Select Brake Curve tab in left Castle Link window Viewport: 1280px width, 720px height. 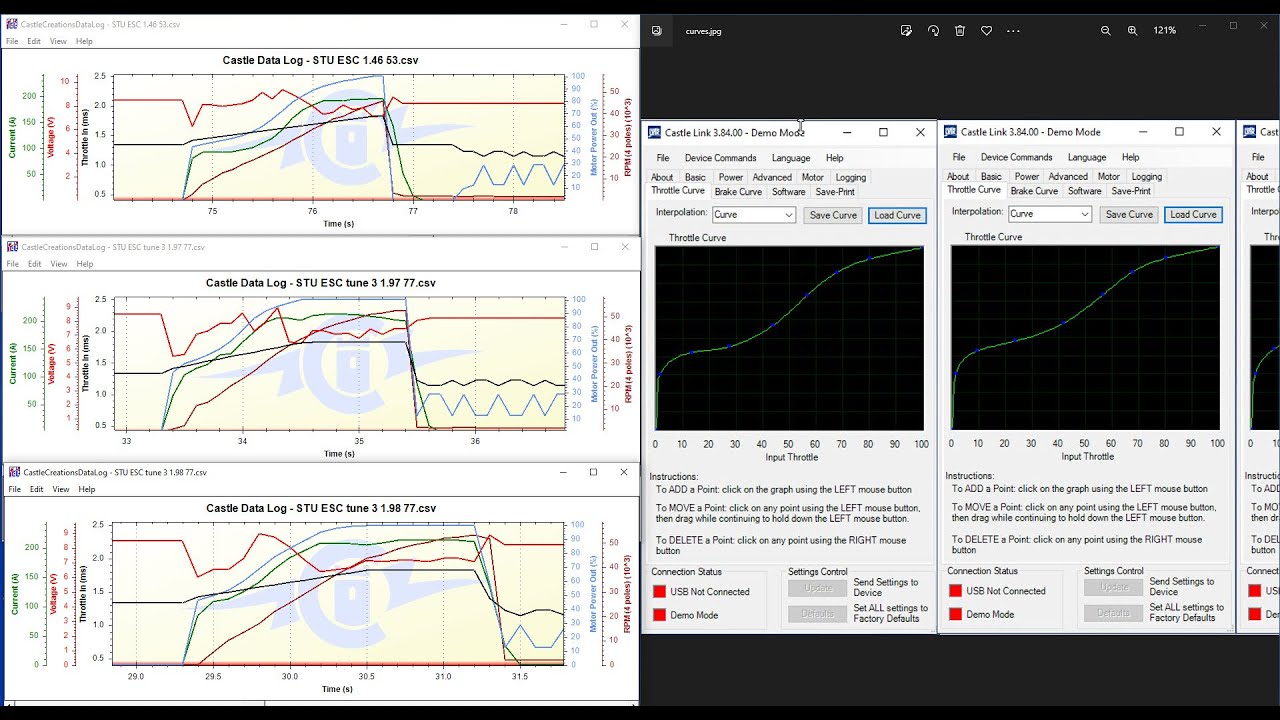click(738, 191)
